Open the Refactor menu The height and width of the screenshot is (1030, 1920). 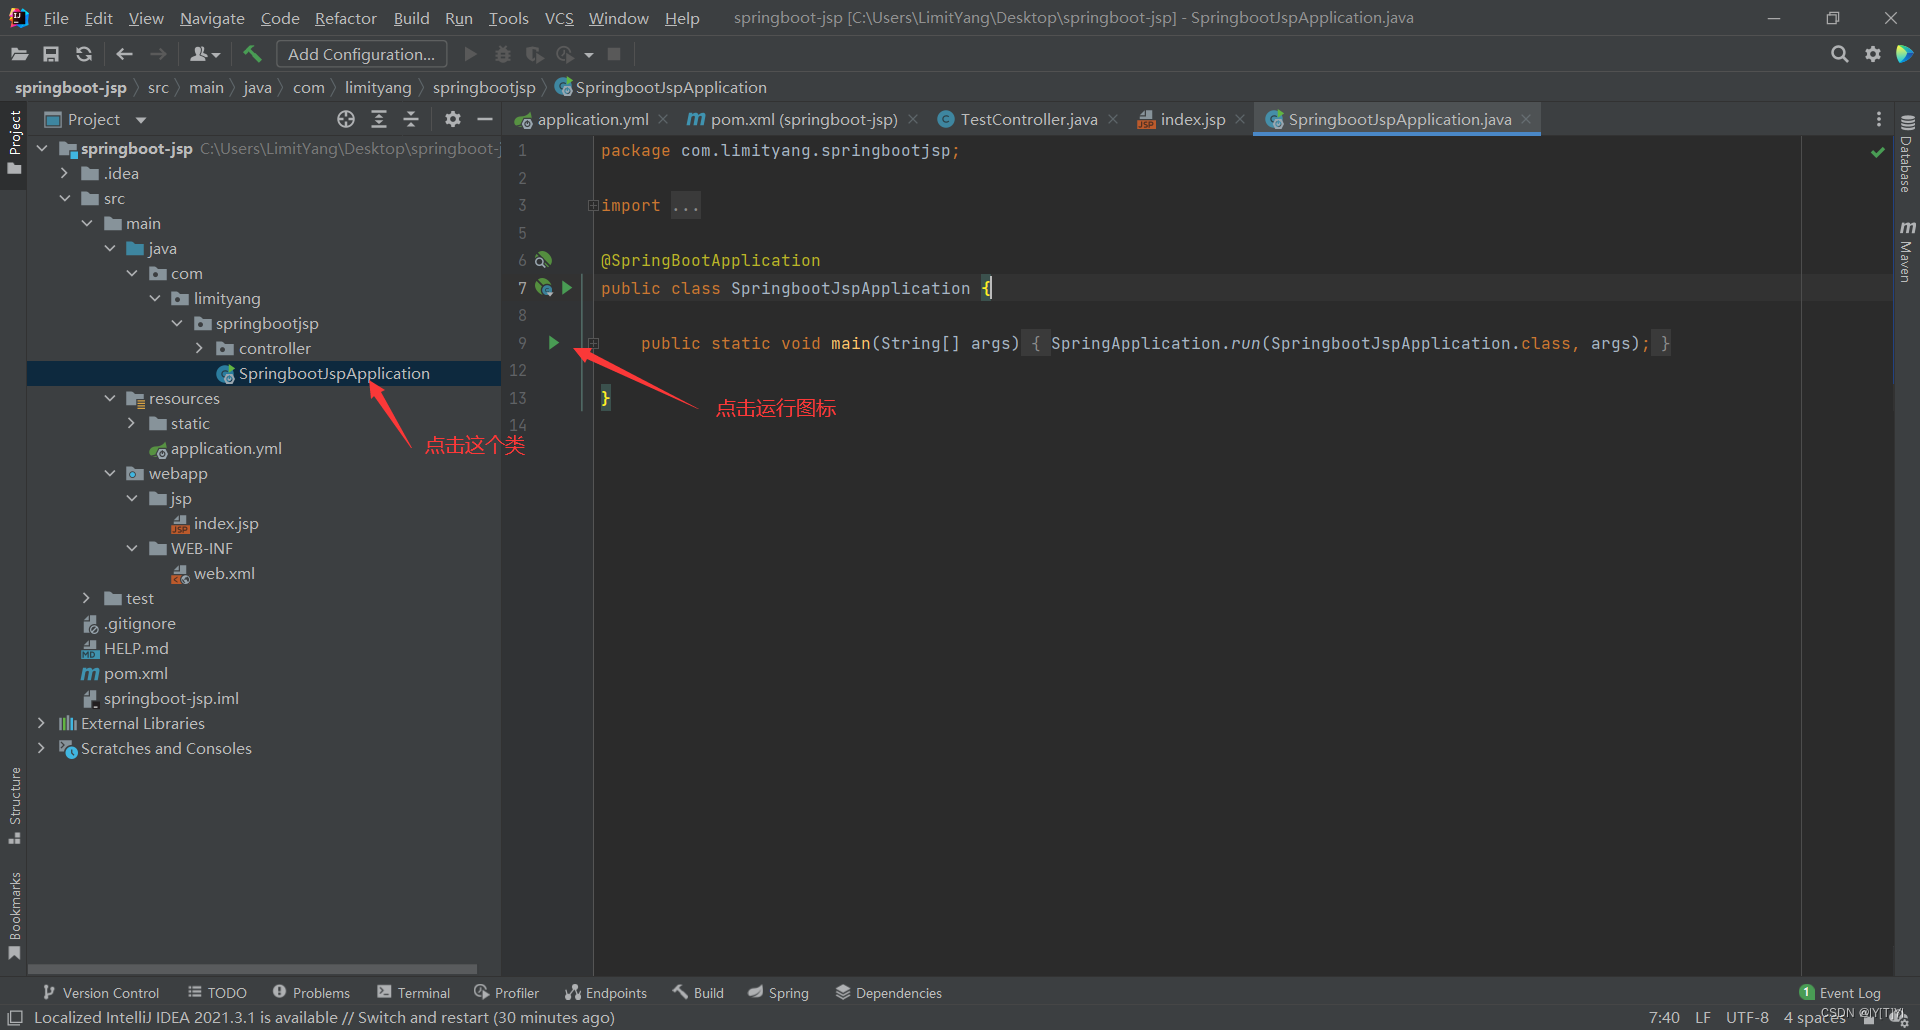(345, 18)
